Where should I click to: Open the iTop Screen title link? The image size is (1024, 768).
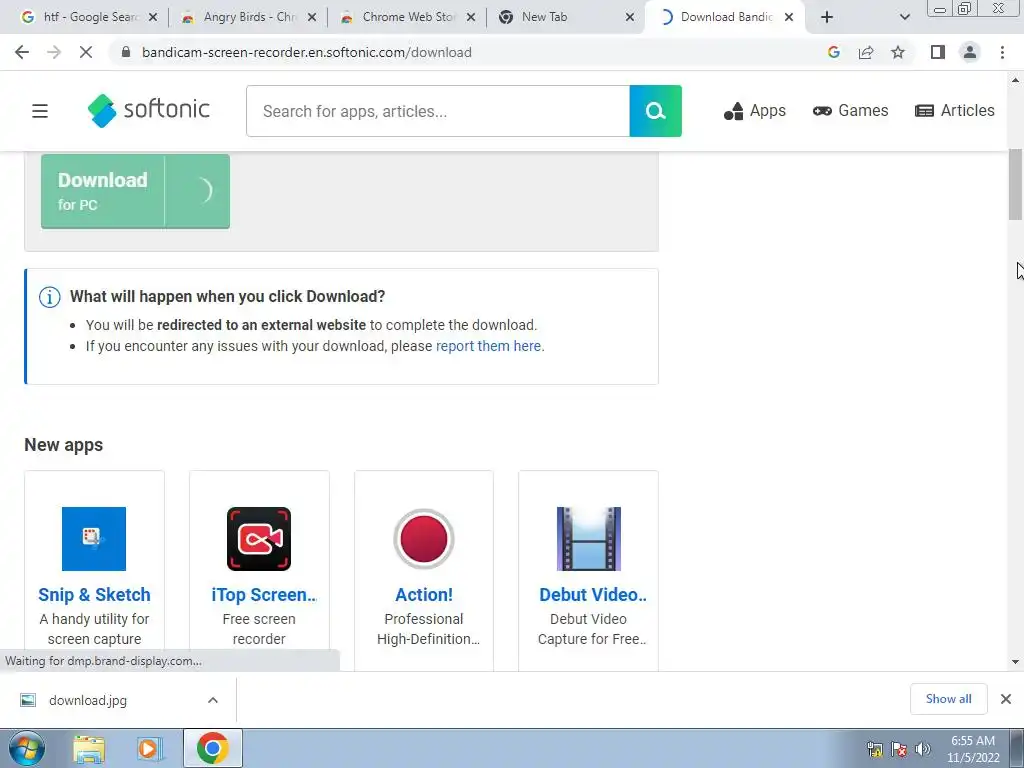(264, 595)
